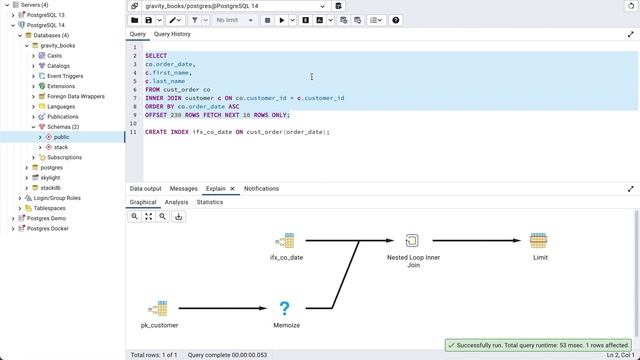Image resolution: width=640 pixels, height=360 pixels.
Task: Expand the public schema node
Action: (40, 137)
